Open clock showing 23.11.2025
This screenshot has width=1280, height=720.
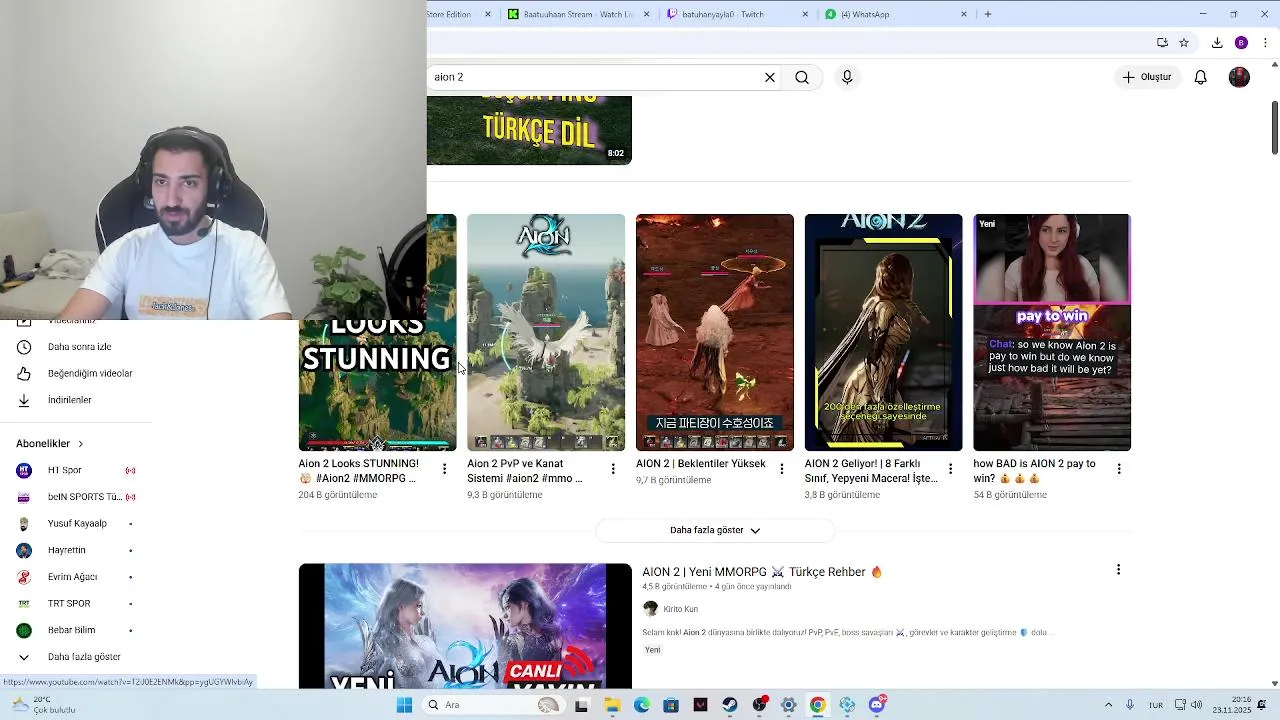tap(1232, 705)
